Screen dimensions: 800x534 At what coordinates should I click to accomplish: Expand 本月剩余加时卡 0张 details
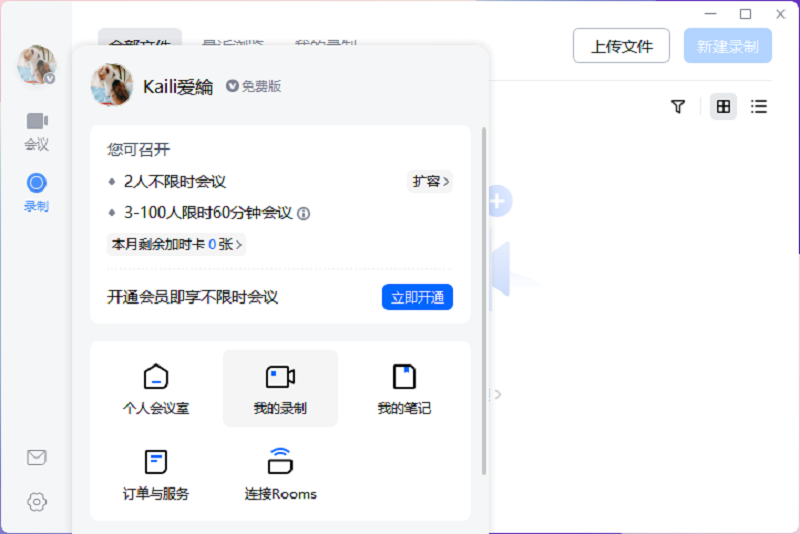pos(176,244)
